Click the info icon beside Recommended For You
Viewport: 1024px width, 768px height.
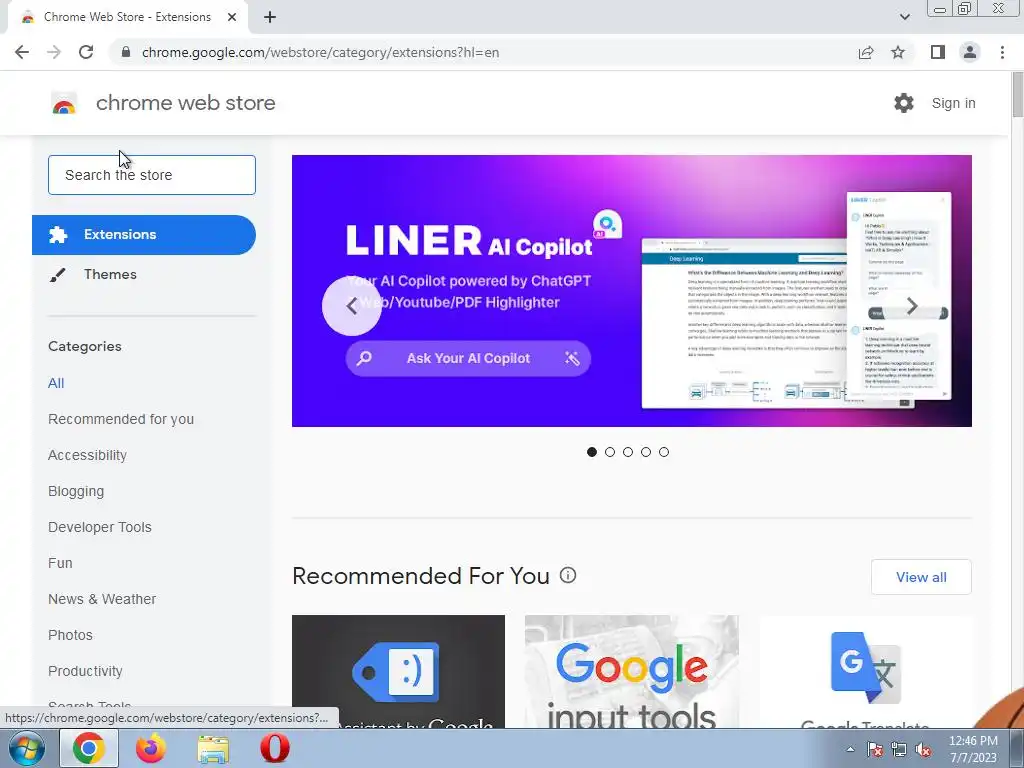(568, 575)
